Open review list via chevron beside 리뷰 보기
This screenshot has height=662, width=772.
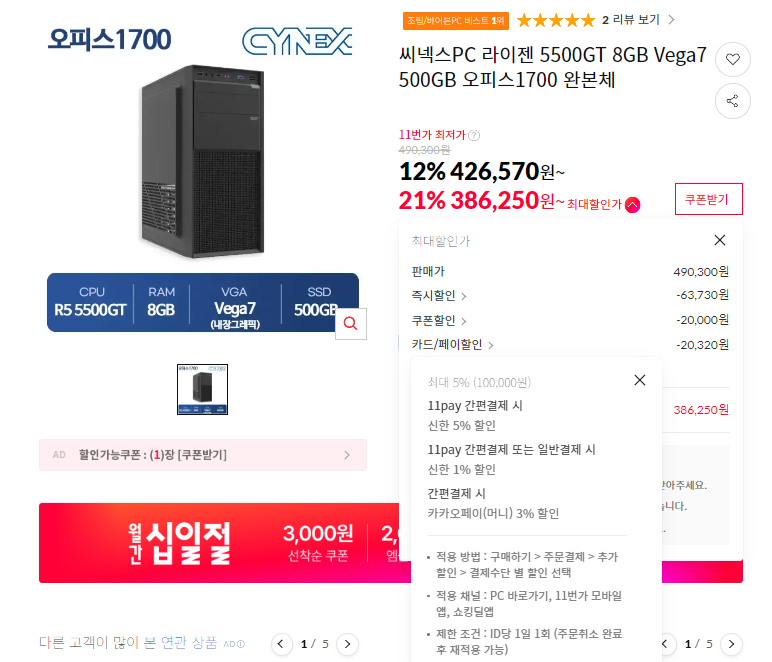671,19
